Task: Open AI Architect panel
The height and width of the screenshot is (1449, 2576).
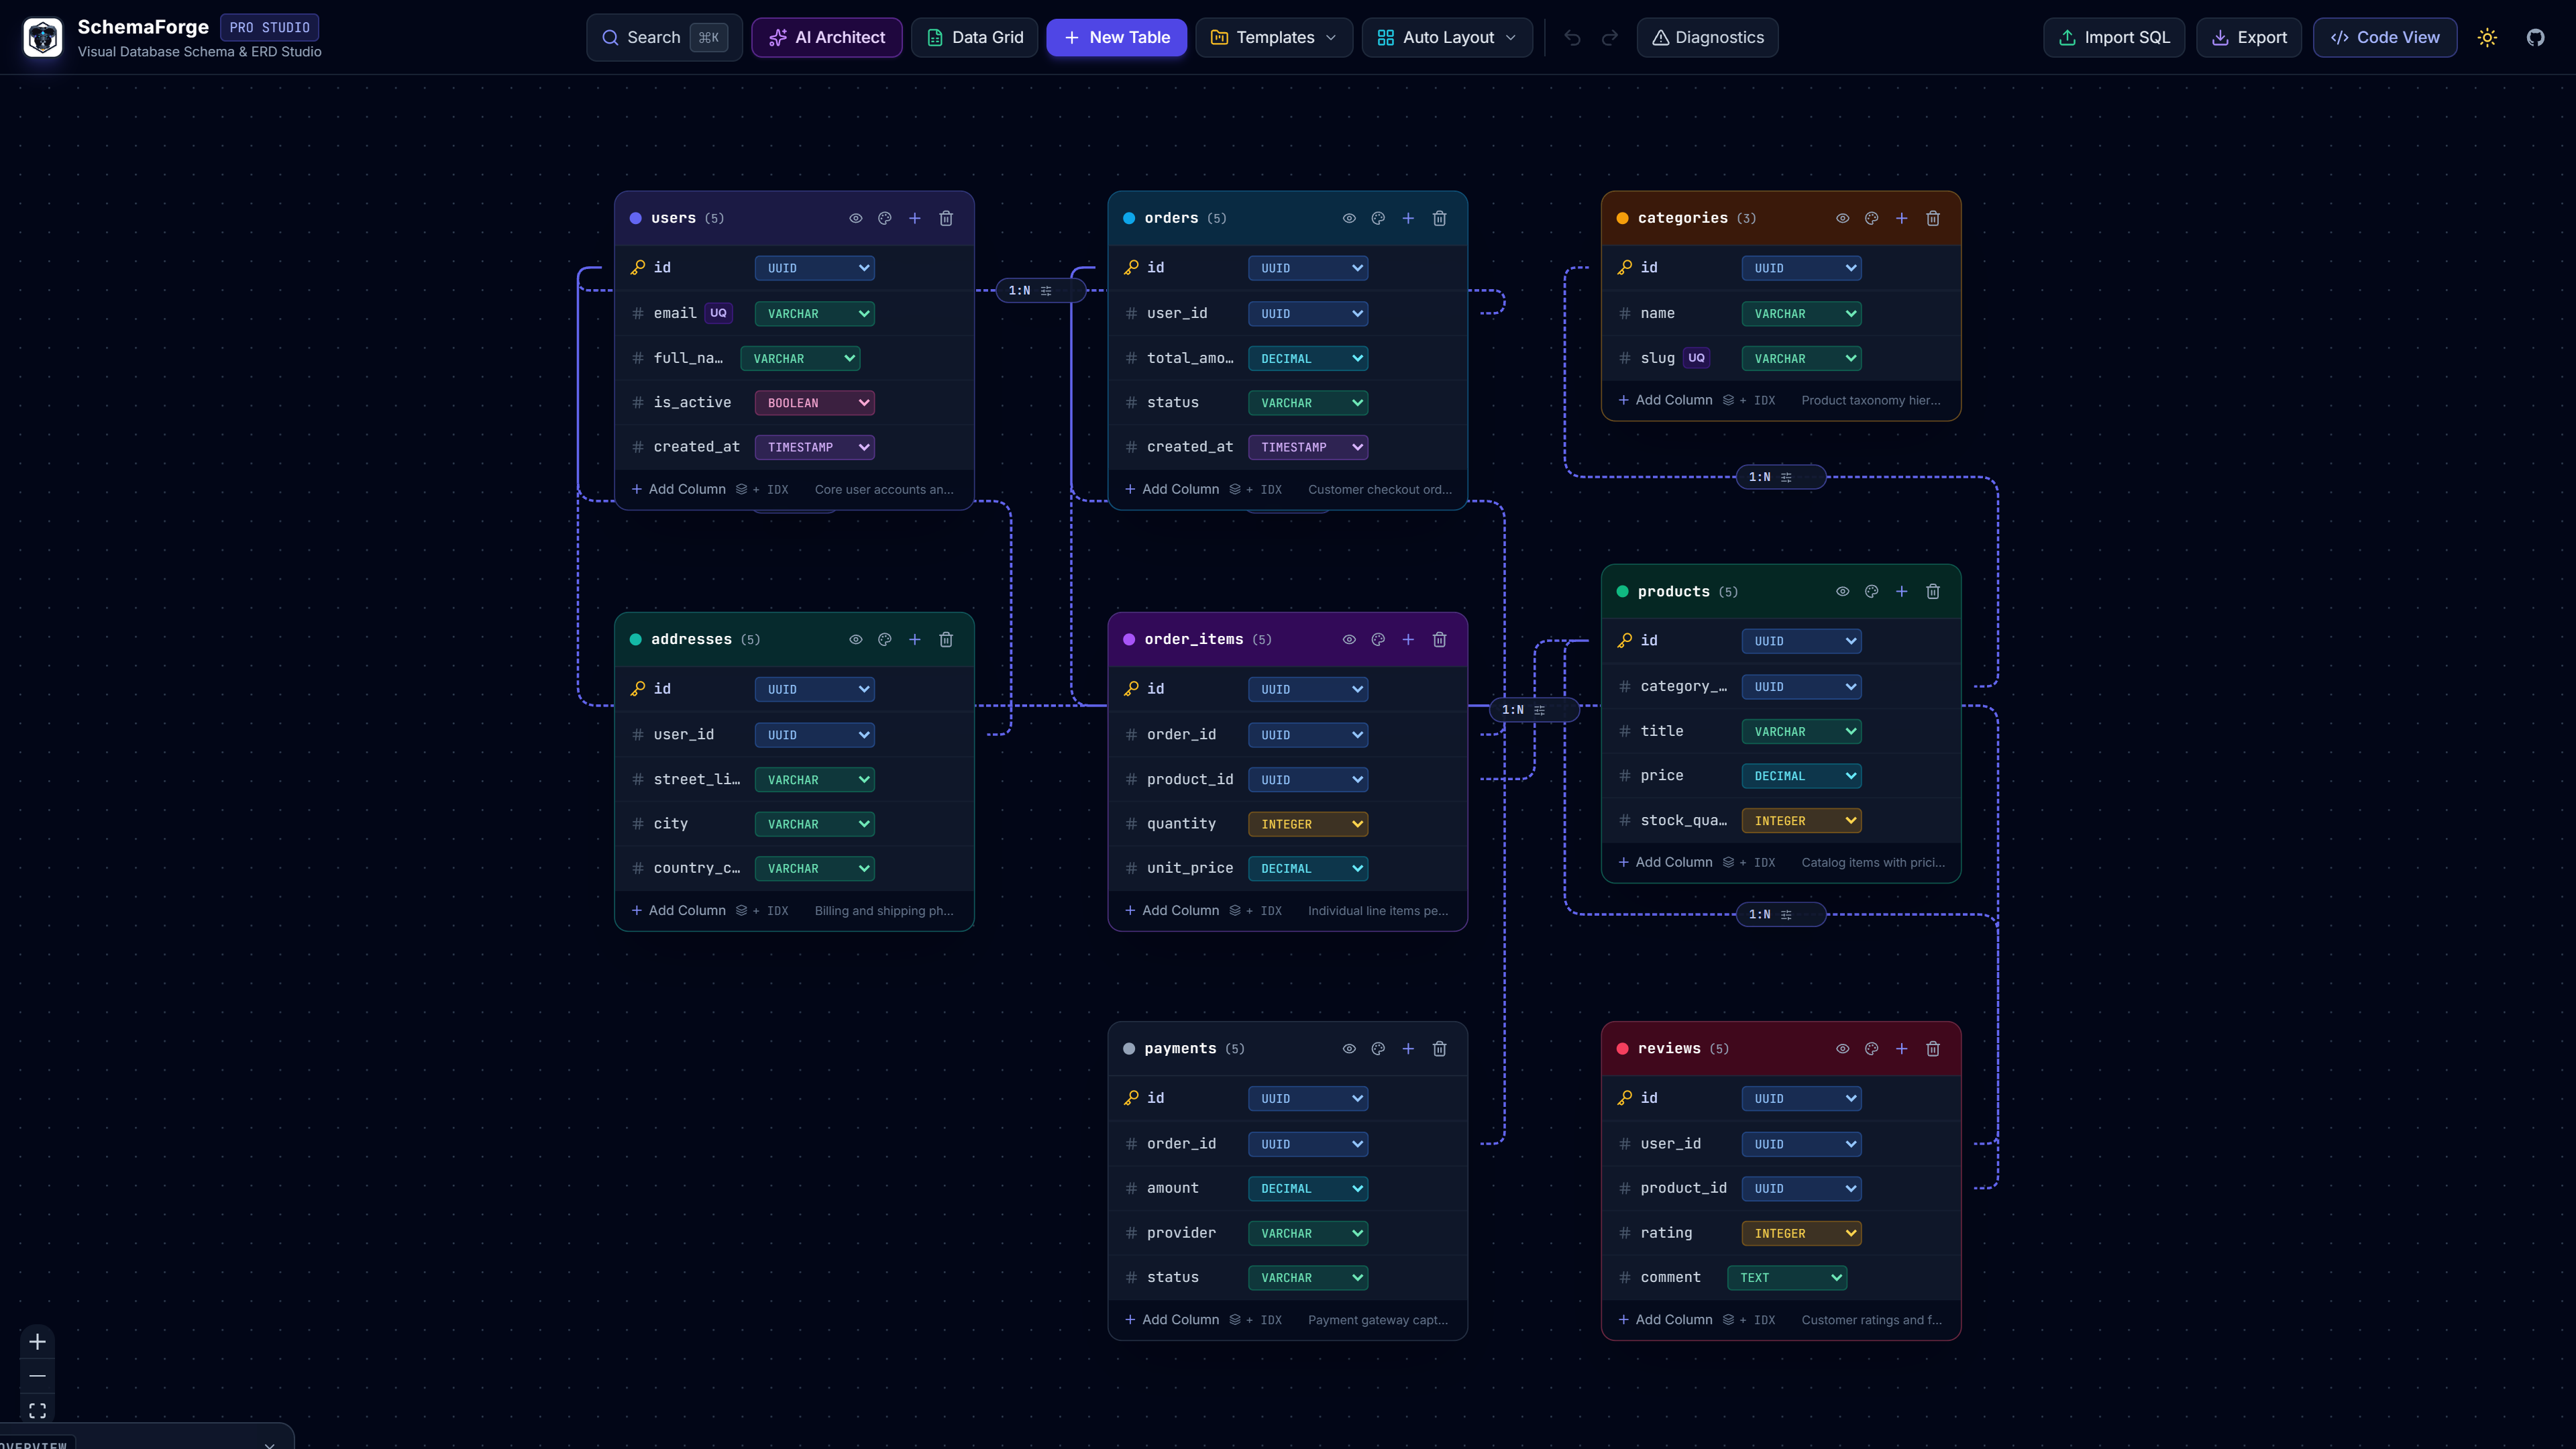Action: pyautogui.click(x=827, y=38)
